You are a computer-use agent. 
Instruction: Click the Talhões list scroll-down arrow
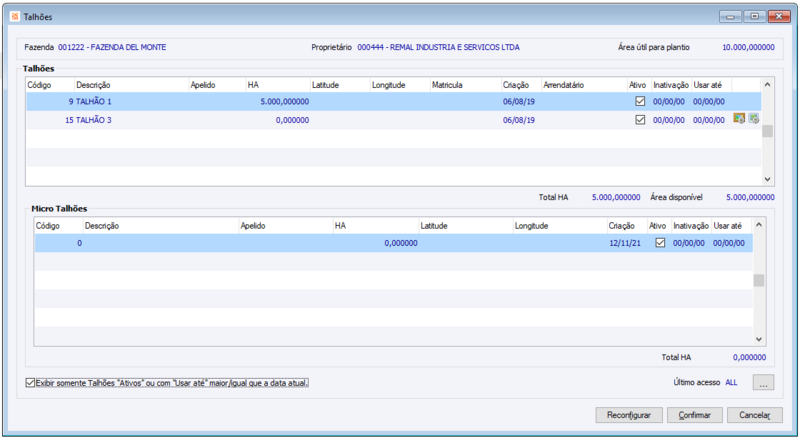click(x=767, y=179)
